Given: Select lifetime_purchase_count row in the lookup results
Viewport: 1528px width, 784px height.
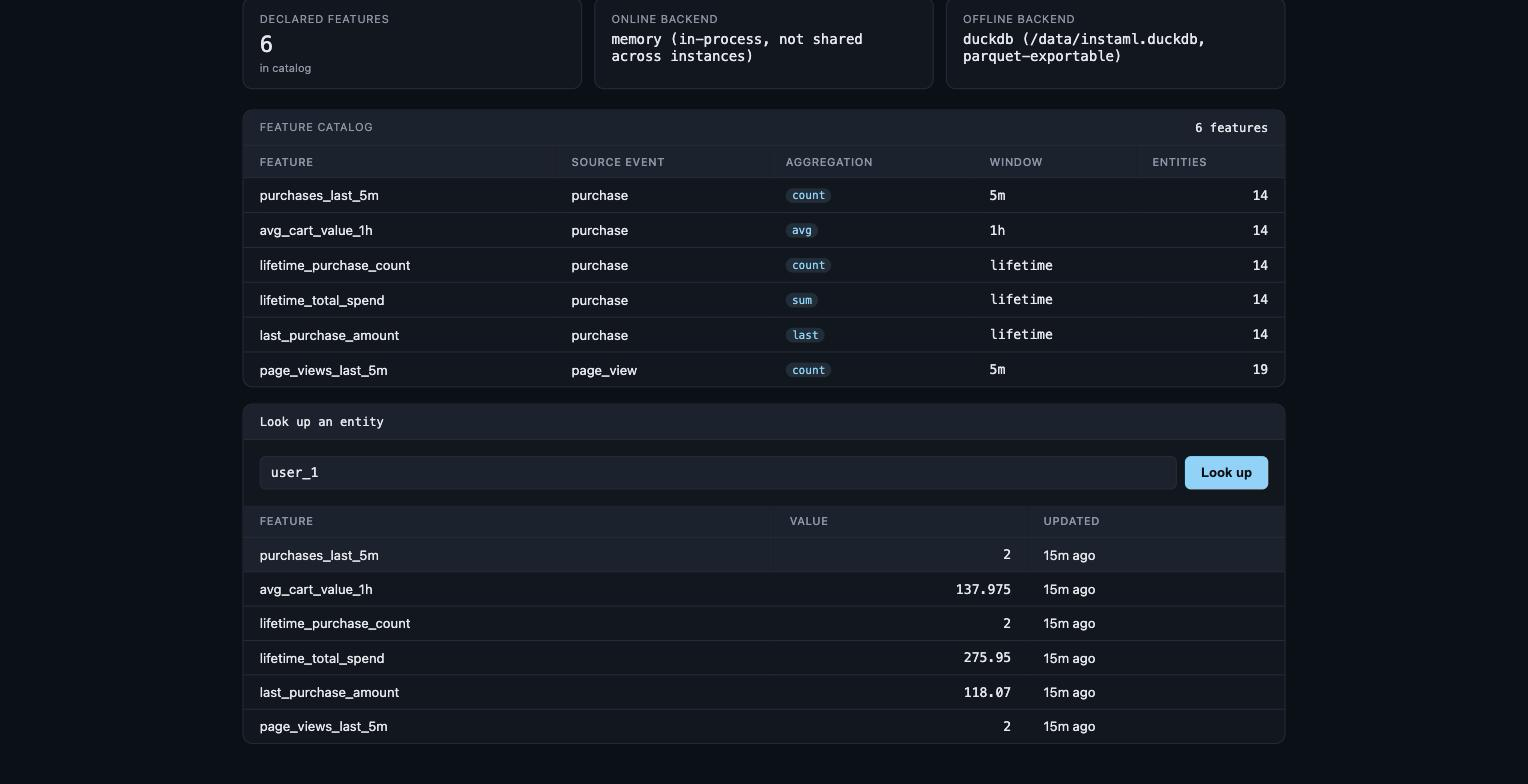Looking at the screenshot, I should [764, 623].
